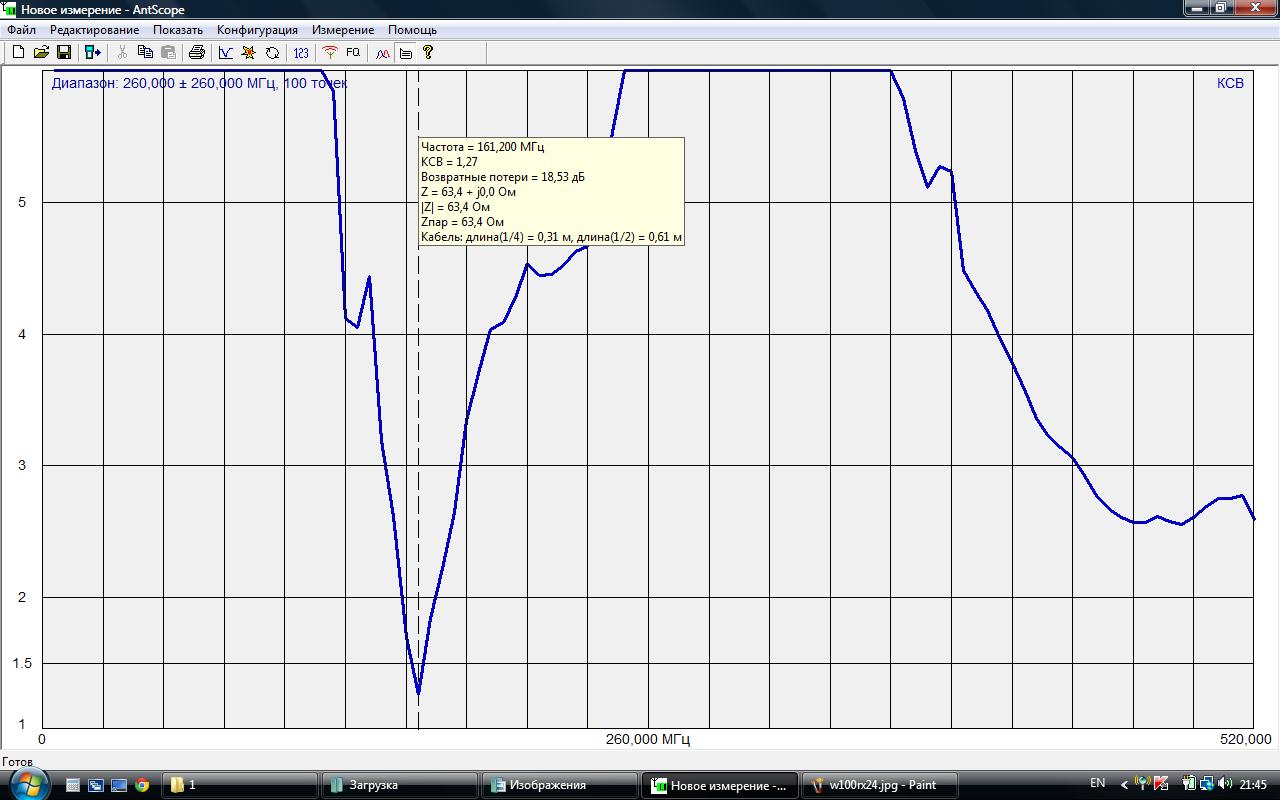This screenshot has width=1280, height=800.
Task: Click the EN language indicator
Action: point(1097,784)
